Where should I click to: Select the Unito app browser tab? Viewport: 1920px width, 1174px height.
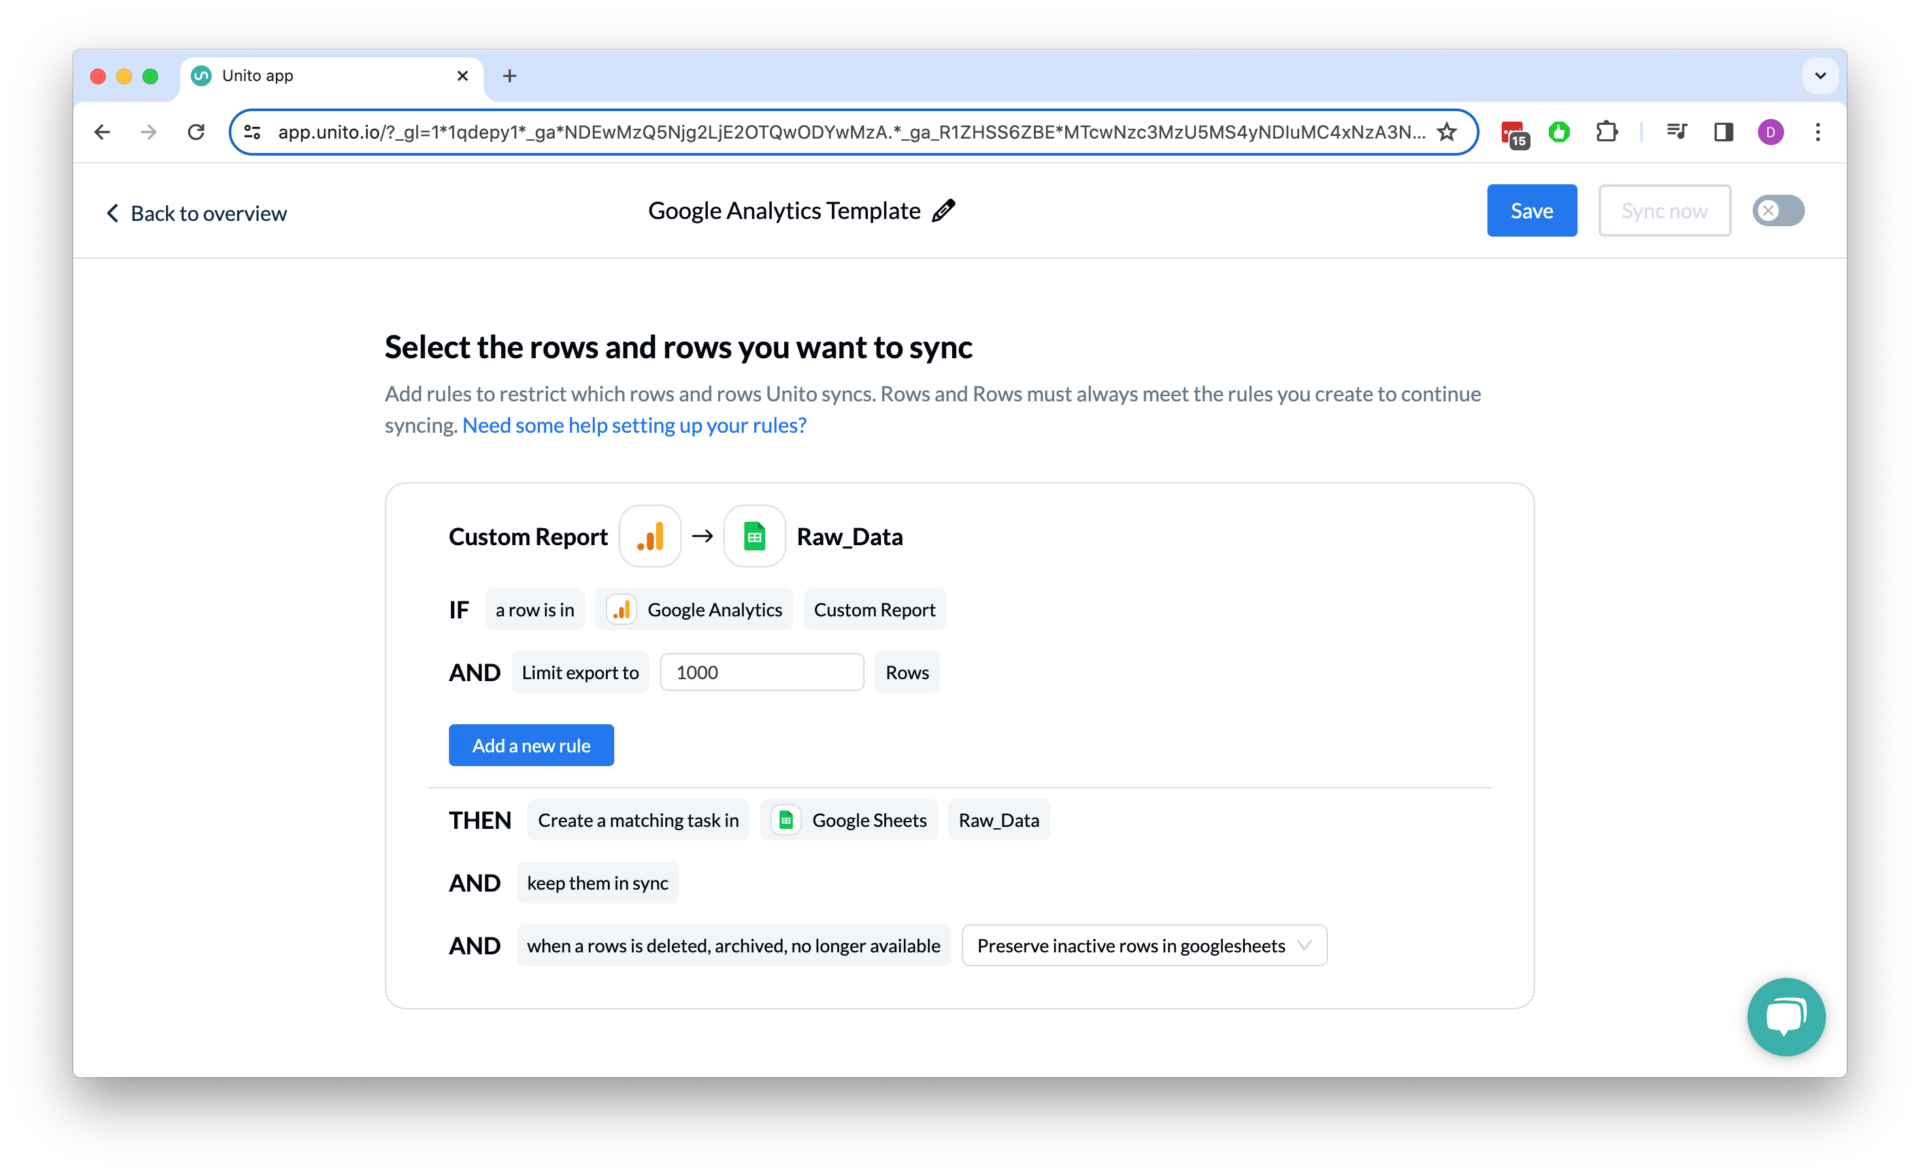[300, 75]
